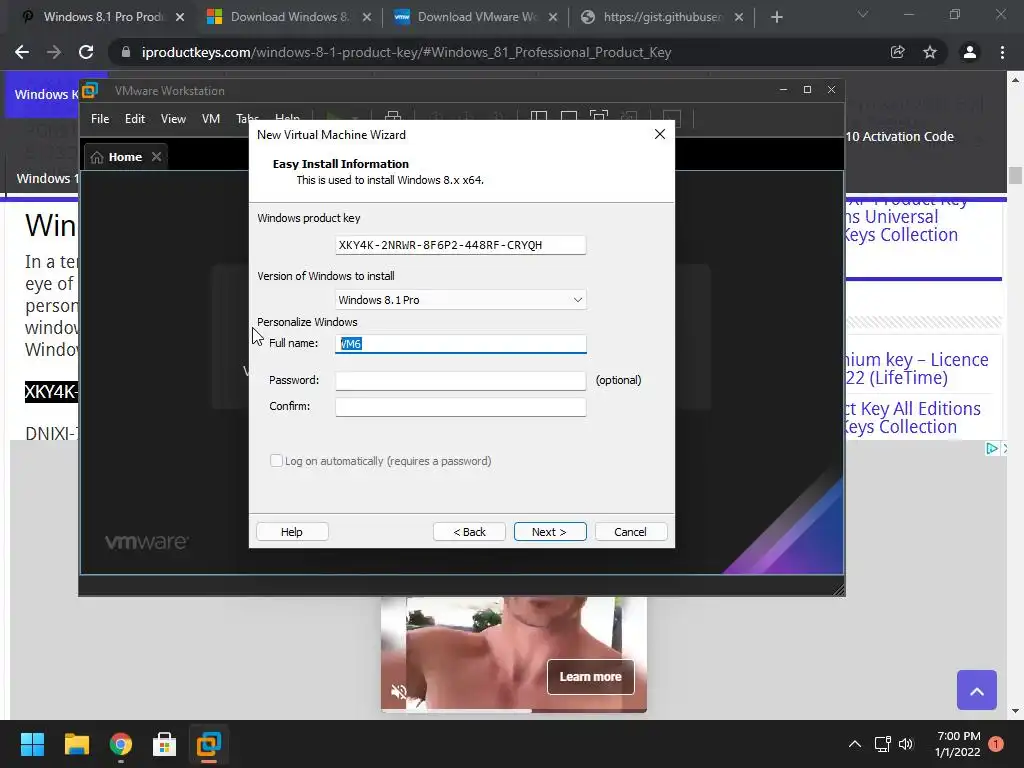Click the scroll-to-top arrow button
The height and width of the screenshot is (768, 1024).
(x=976, y=690)
